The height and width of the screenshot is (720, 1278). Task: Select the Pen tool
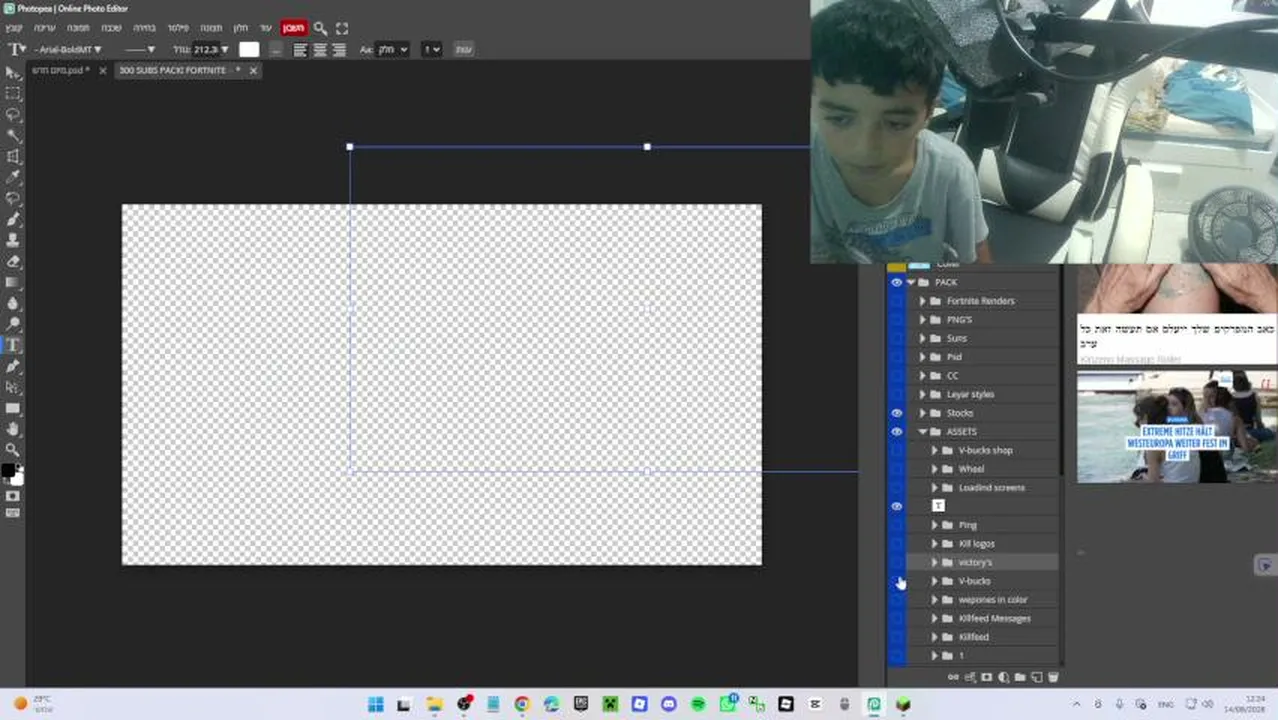13,366
